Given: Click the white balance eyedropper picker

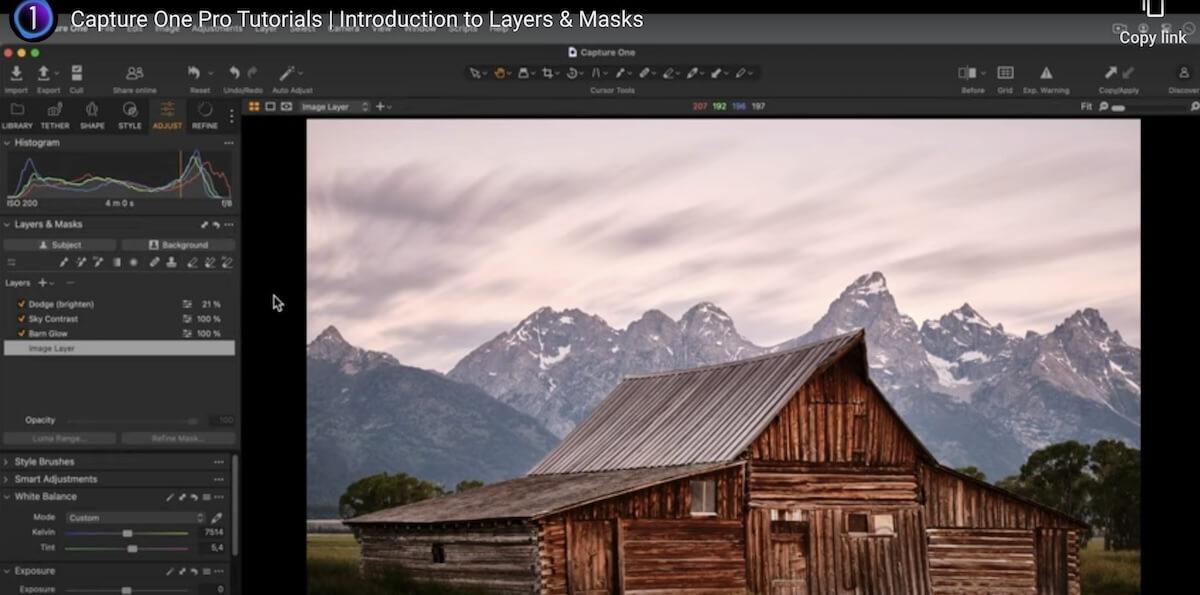Looking at the screenshot, I should (216, 518).
